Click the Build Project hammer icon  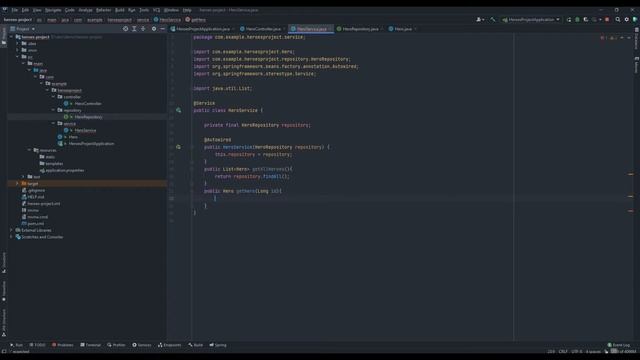point(493,20)
